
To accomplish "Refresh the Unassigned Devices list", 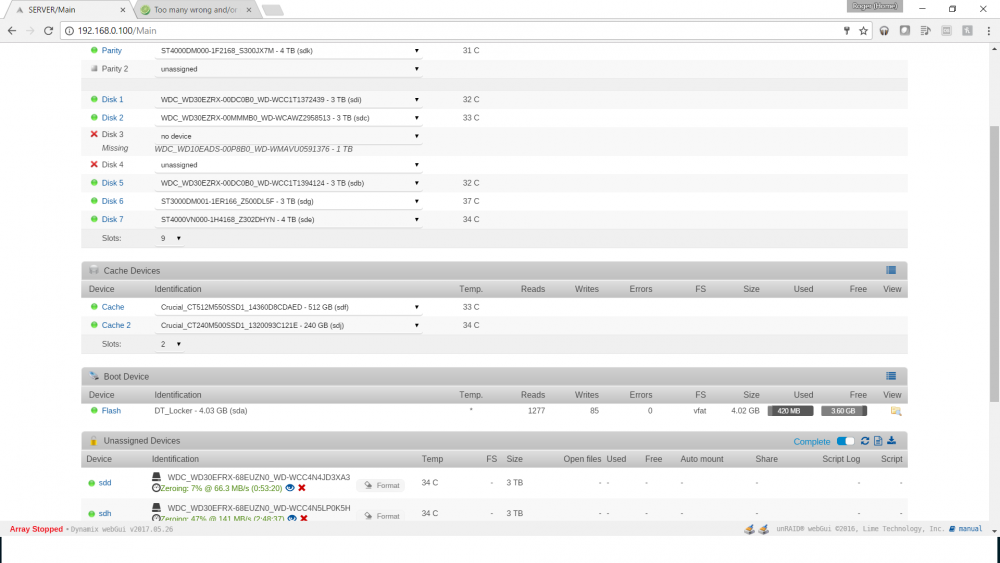I will [865, 441].
